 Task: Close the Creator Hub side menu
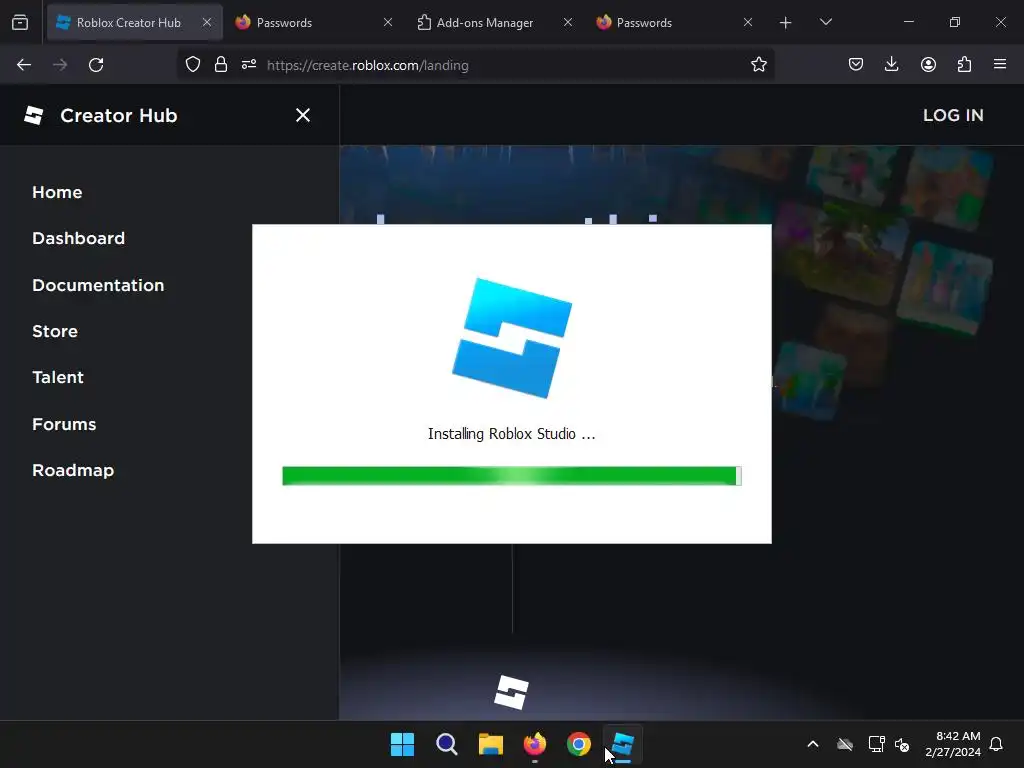tap(302, 115)
